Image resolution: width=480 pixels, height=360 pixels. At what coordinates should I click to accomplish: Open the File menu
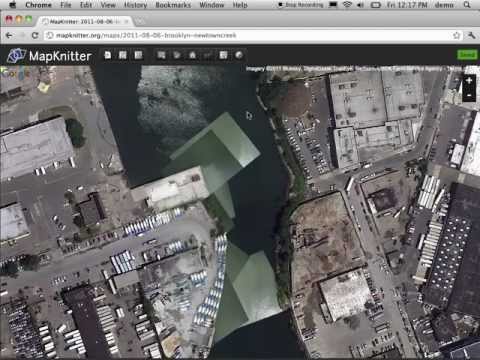tap(66, 5)
